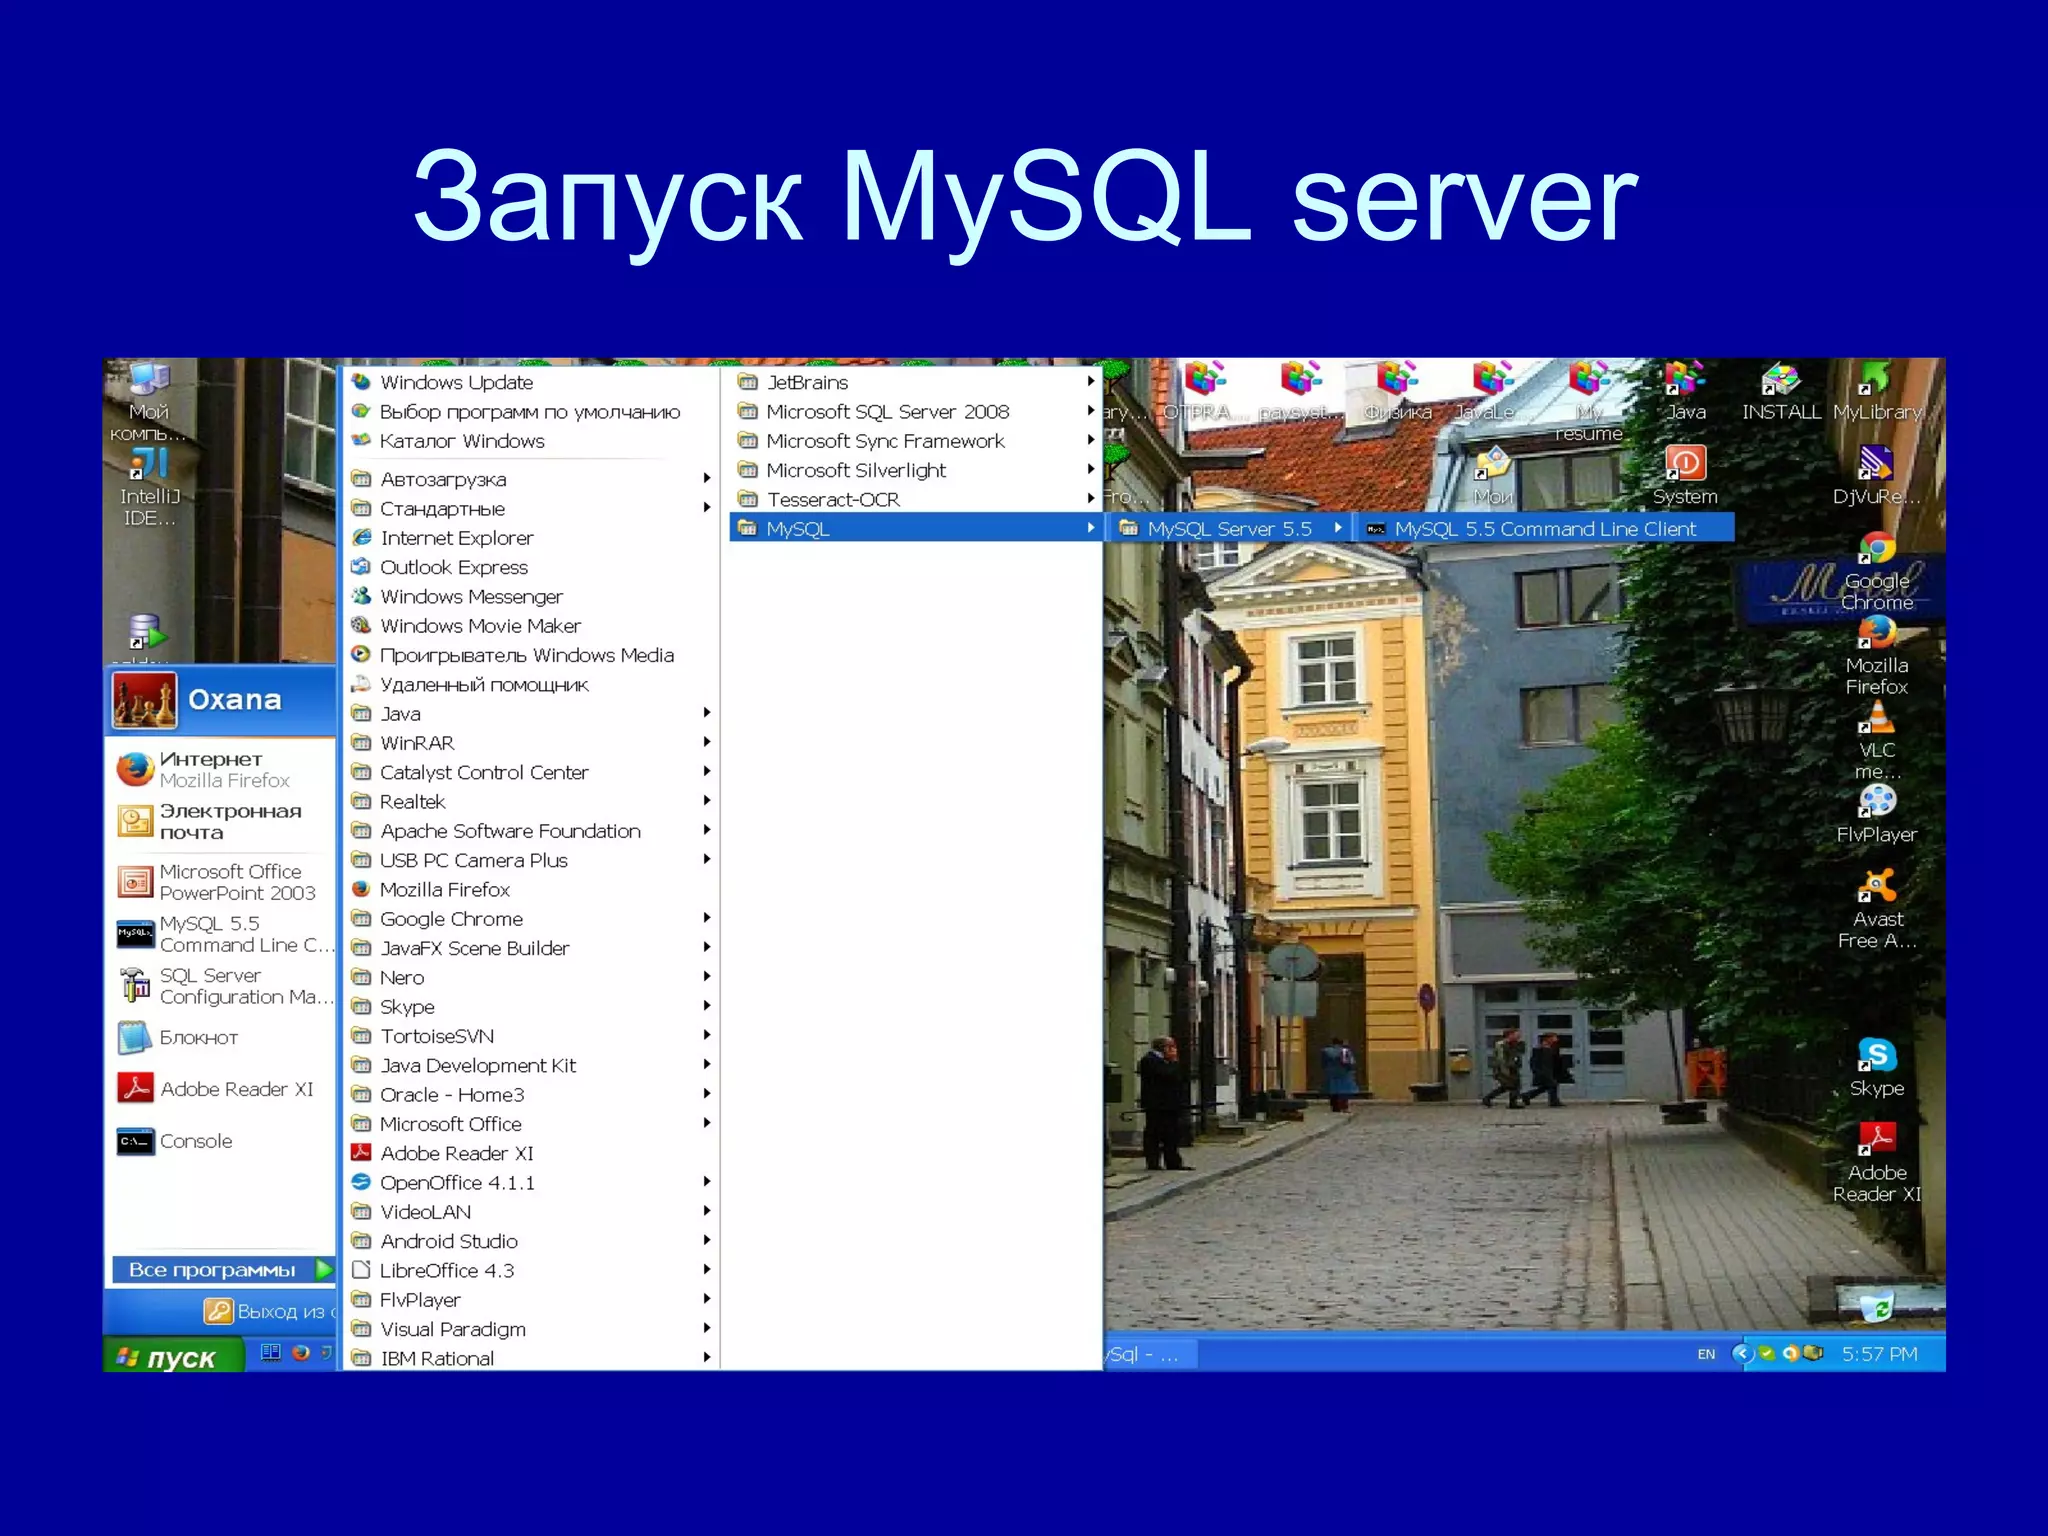Expand the OpenOffice 4.1.1 submenu
The width and height of the screenshot is (2048, 1536).
click(x=531, y=1182)
